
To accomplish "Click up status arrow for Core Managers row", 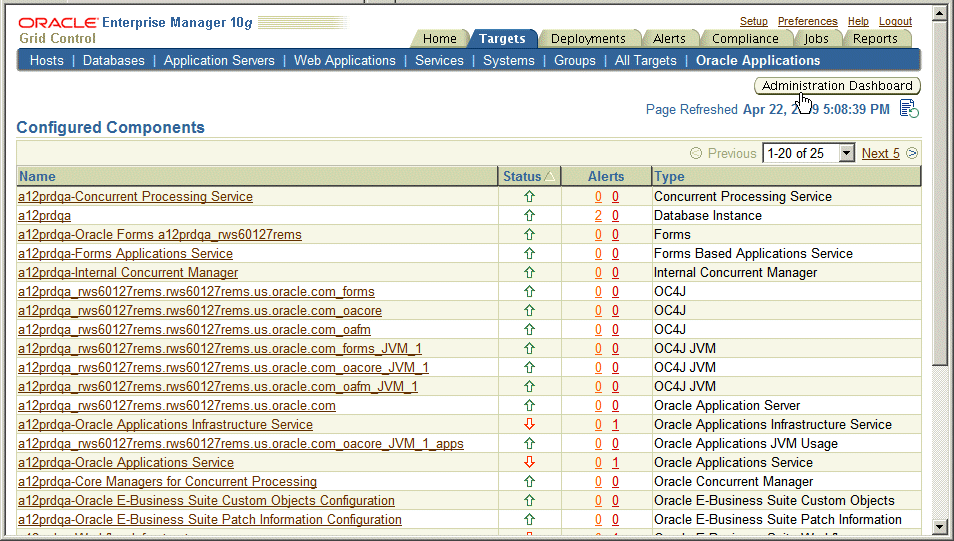I will point(529,481).
